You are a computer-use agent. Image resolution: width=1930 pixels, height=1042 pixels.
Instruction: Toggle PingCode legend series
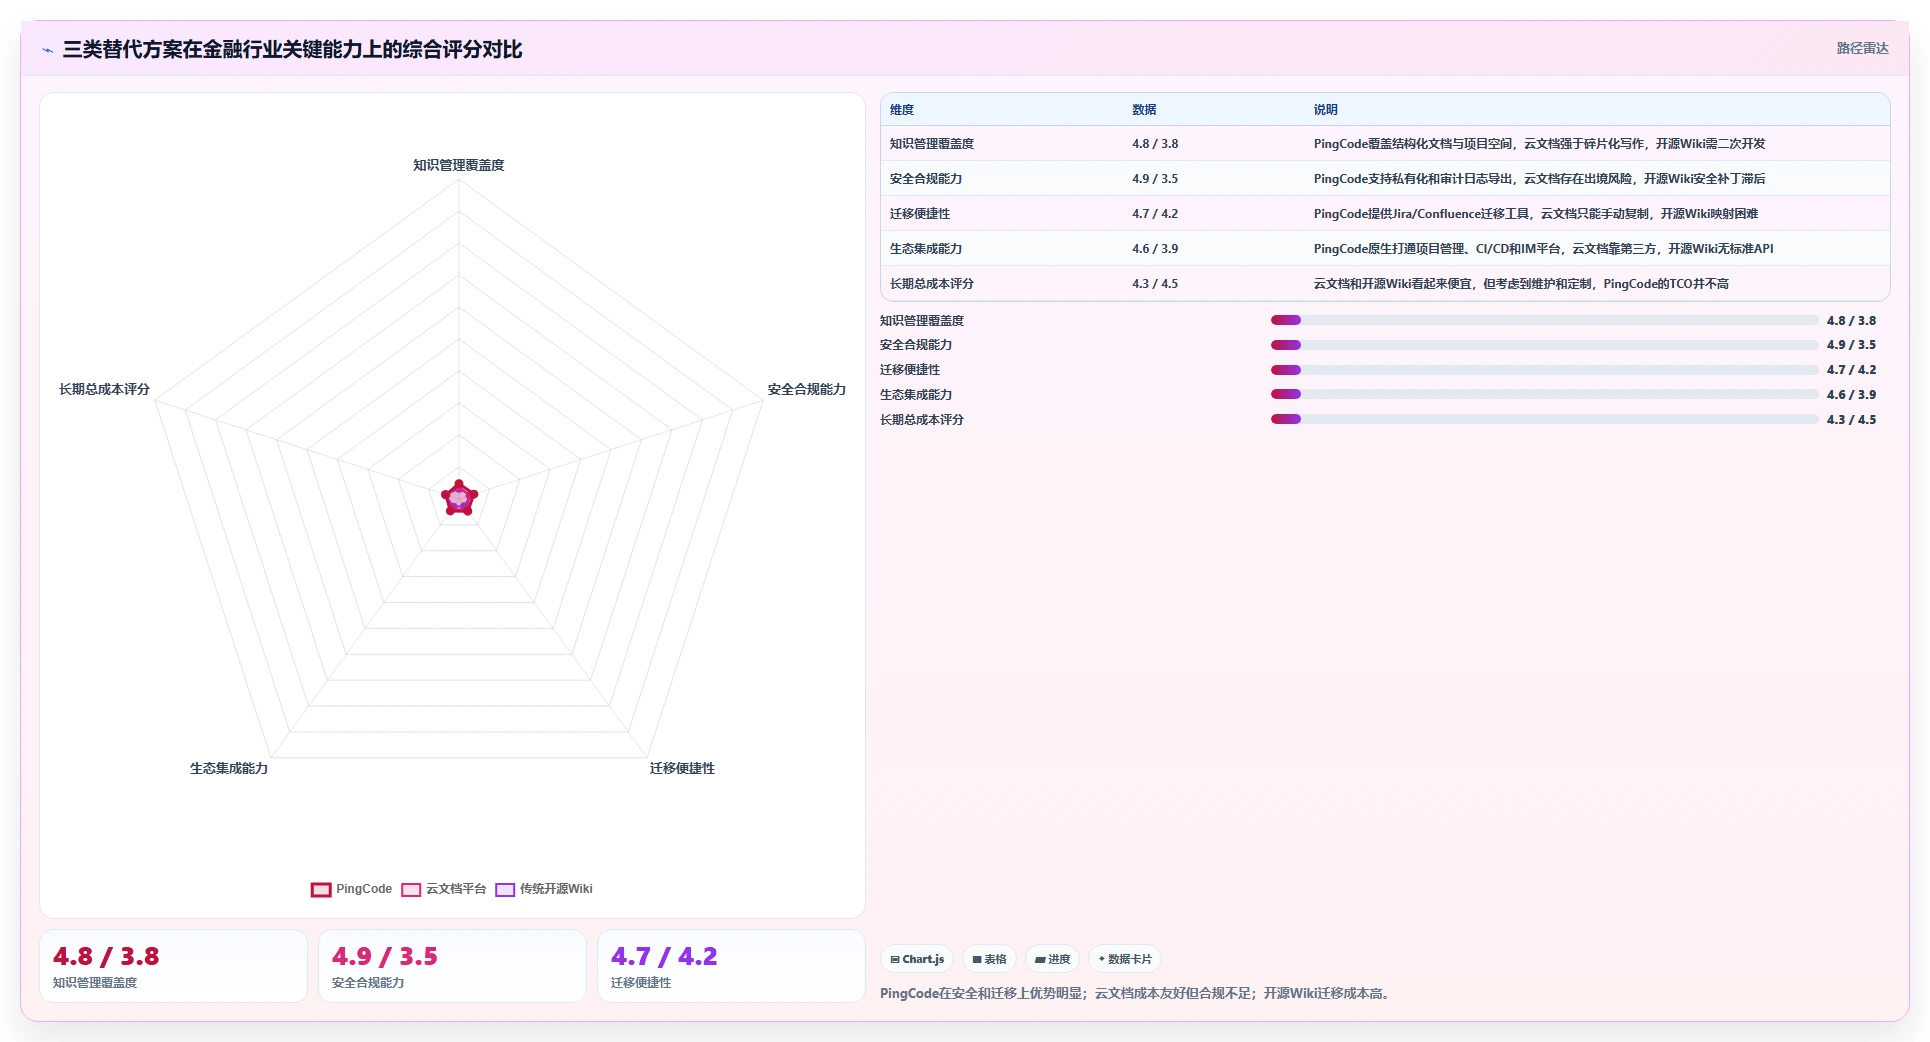point(351,889)
